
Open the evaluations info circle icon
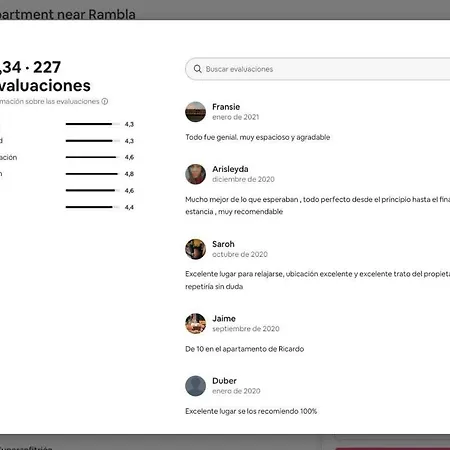[x=105, y=101]
